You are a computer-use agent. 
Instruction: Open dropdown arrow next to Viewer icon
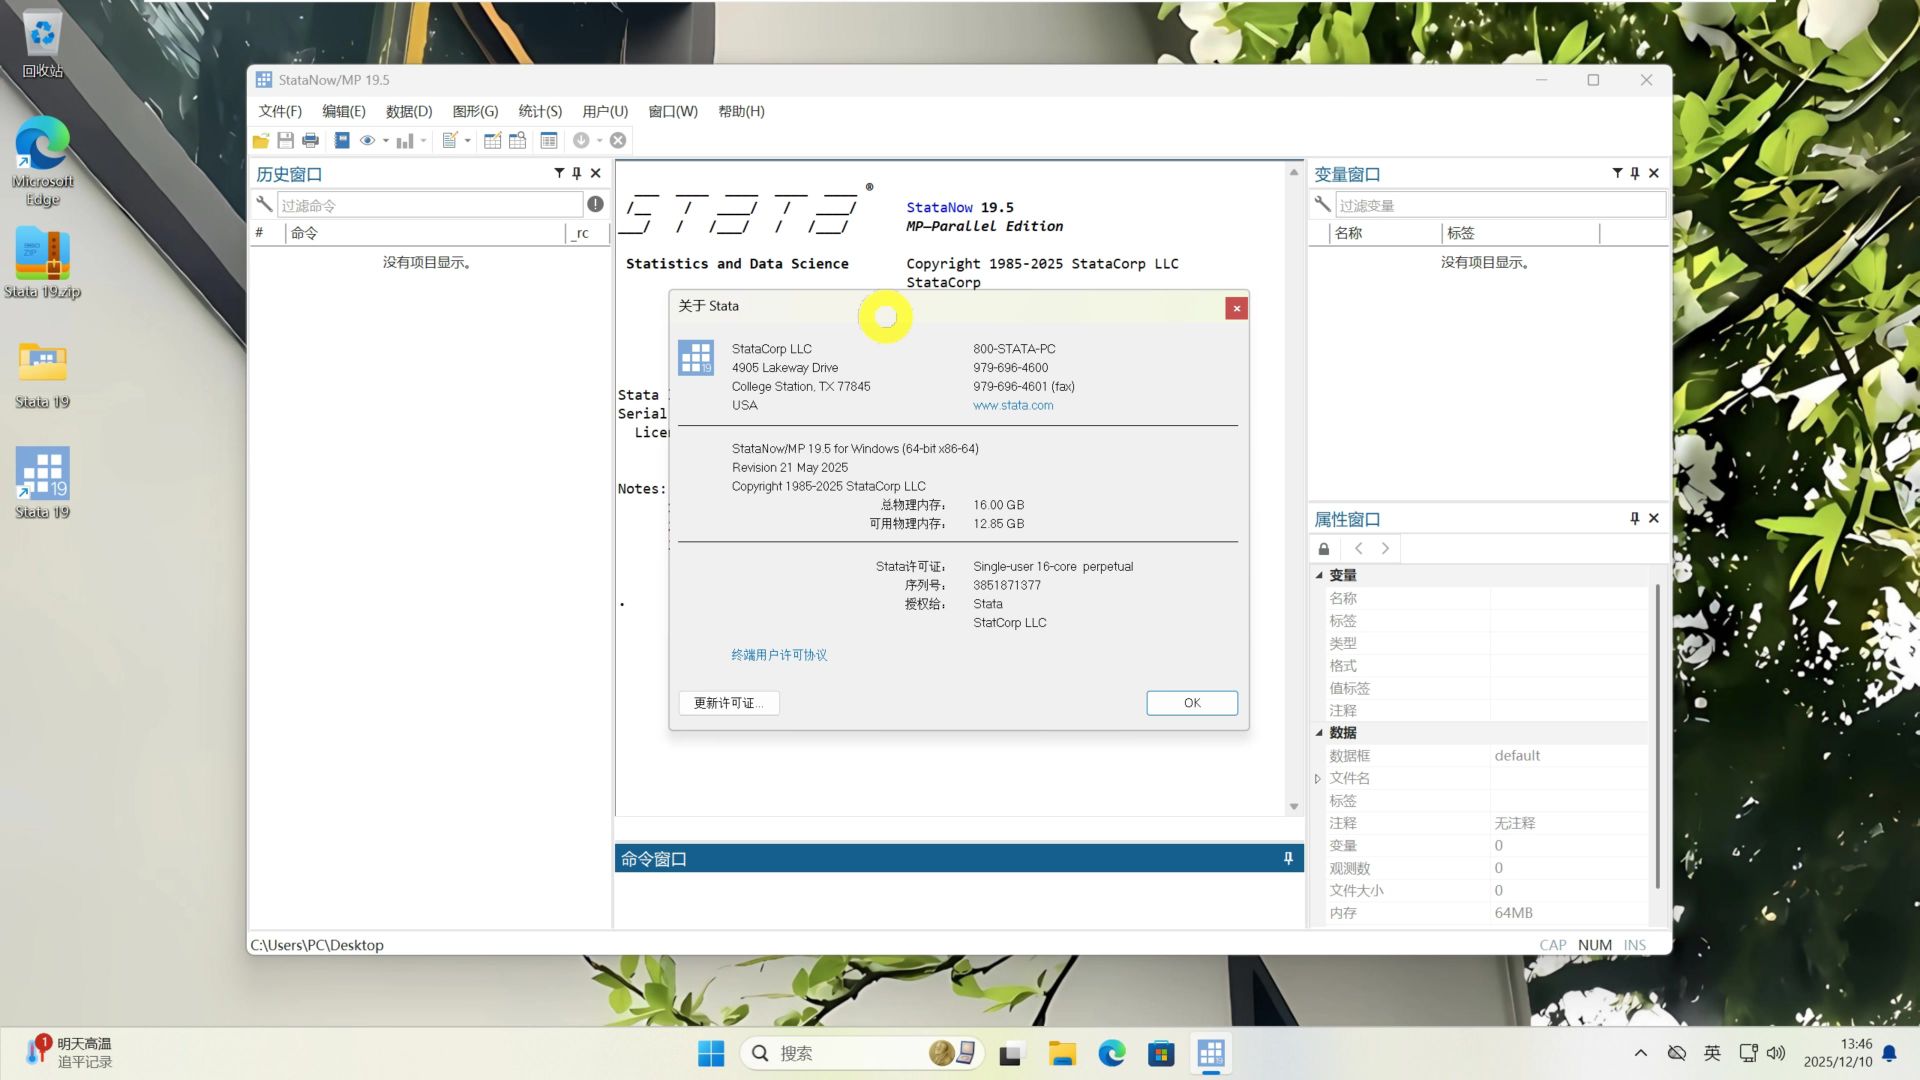coord(386,141)
